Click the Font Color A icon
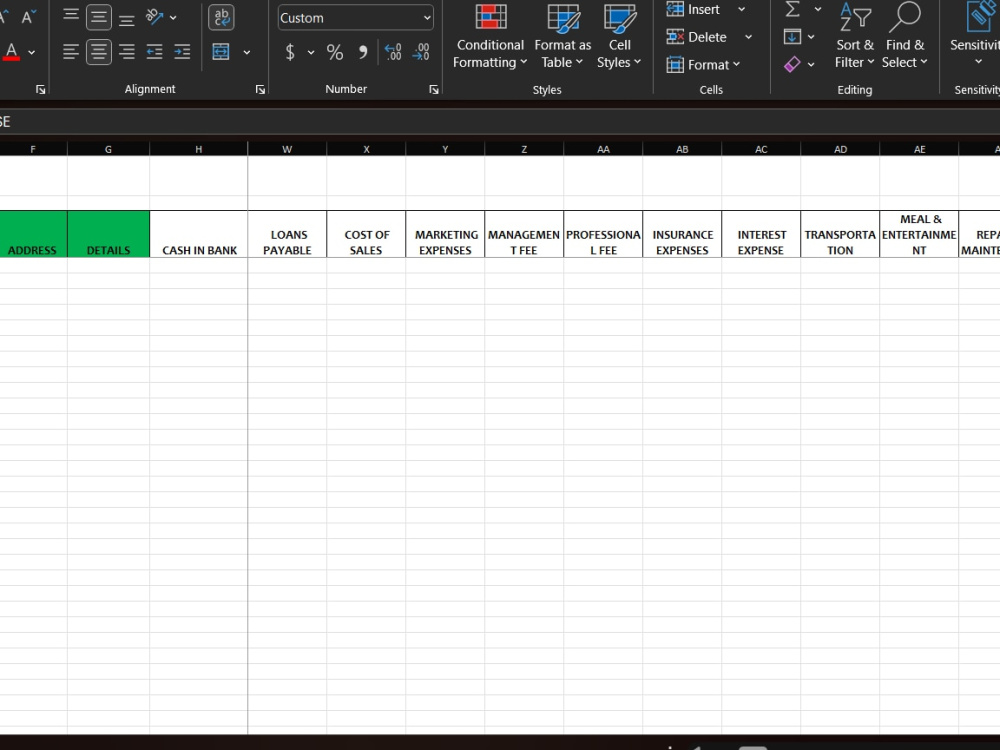The width and height of the screenshot is (1000, 750). coord(11,52)
